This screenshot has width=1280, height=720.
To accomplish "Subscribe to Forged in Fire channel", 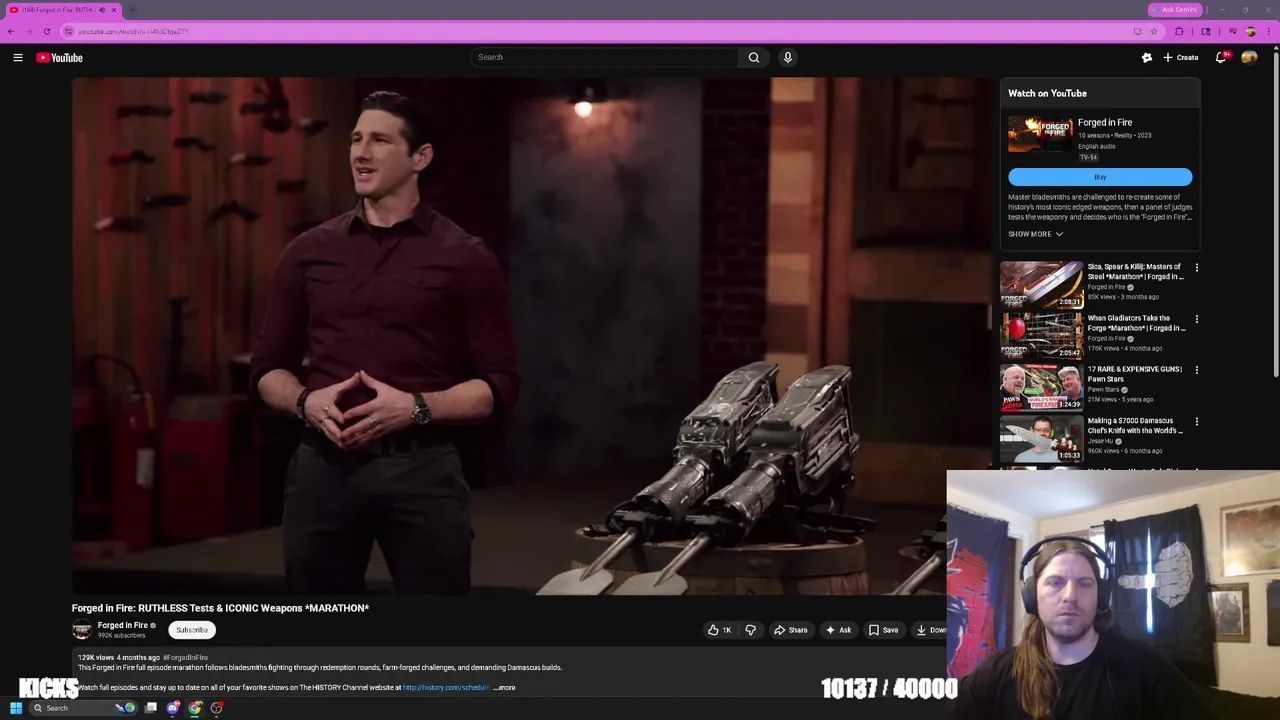I will [x=192, y=630].
